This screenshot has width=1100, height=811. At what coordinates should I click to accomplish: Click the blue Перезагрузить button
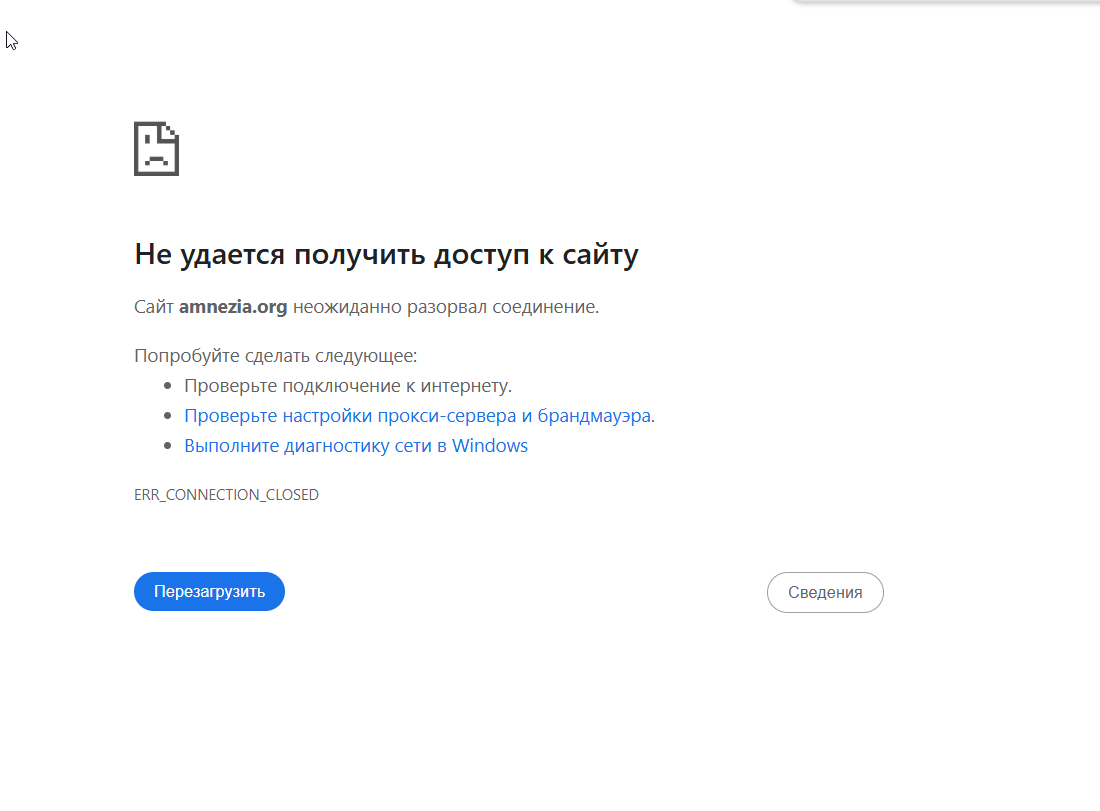209,591
